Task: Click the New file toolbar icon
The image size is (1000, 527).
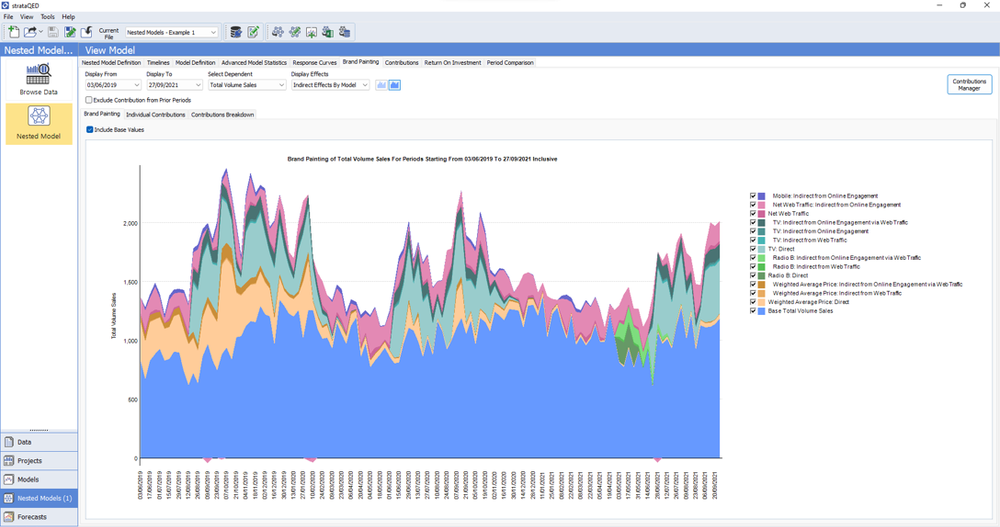Action: [x=13, y=32]
